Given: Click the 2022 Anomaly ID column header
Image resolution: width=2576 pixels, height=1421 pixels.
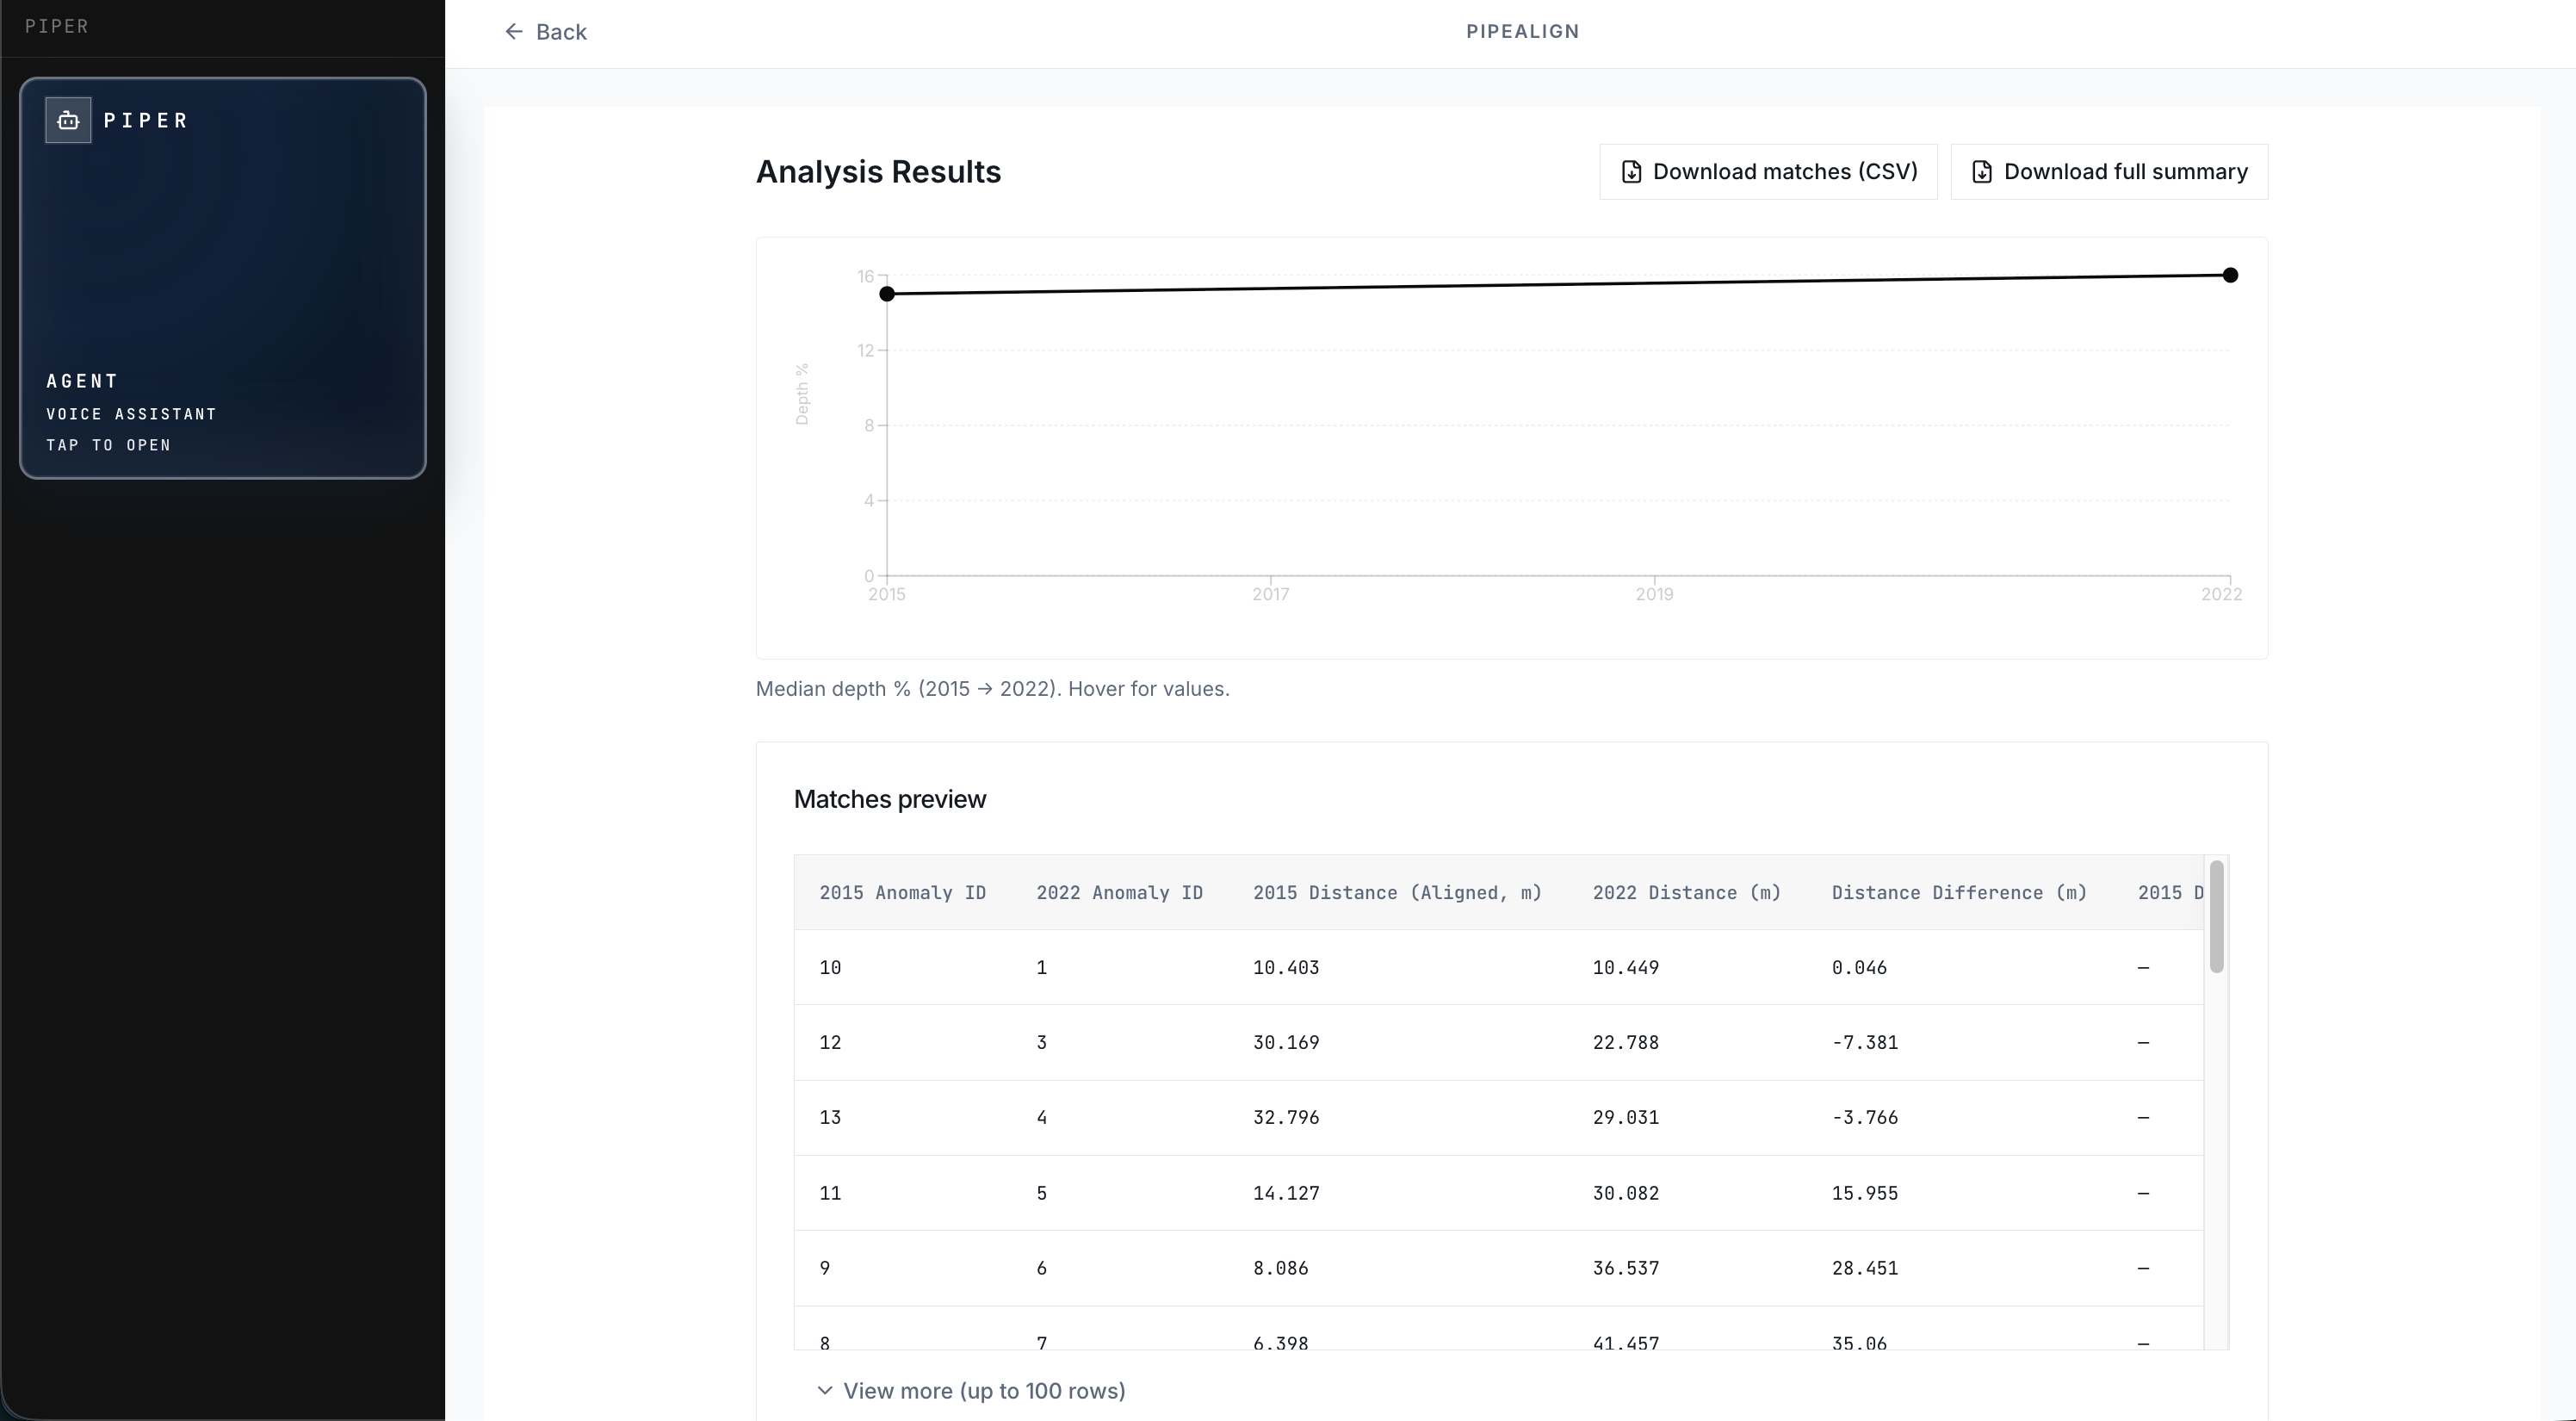Looking at the screenshot, I should click(1119, 893).
